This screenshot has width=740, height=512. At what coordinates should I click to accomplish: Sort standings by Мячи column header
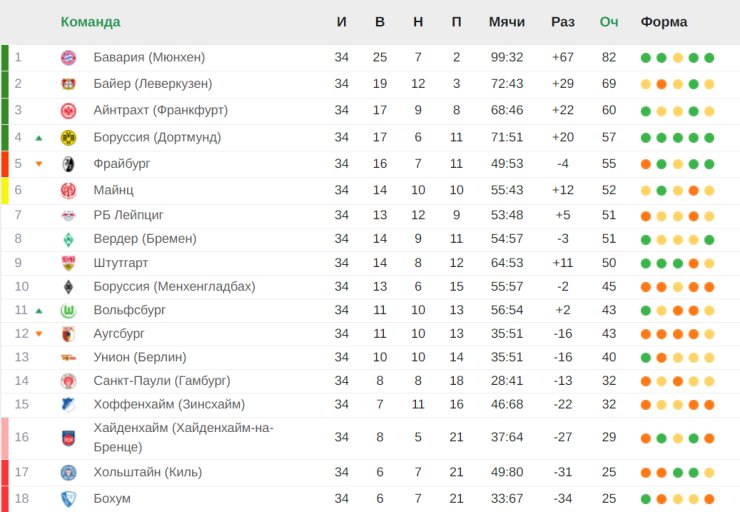(x=506, y=22)
